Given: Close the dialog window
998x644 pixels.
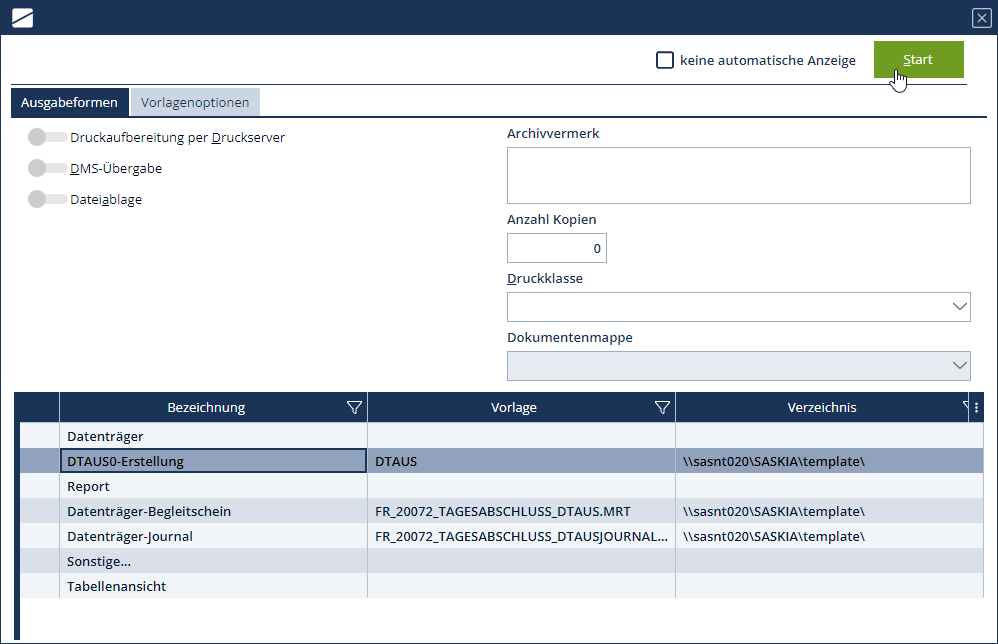Looking at the screenshot, I should pyautogui.click(x=981, y=18).
